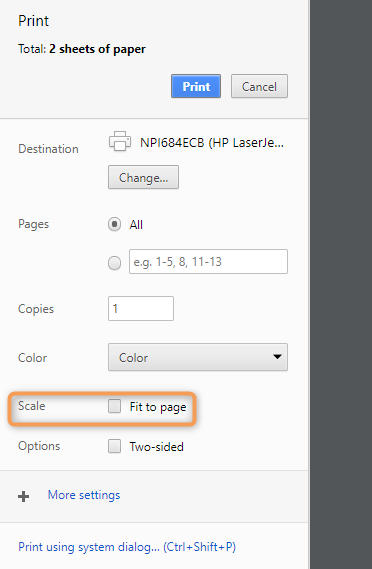The width and height of the screenshot is (372, 569).
Task: Open the Color selection combo box
Action: pyautogui.click(x=198, y=357)
